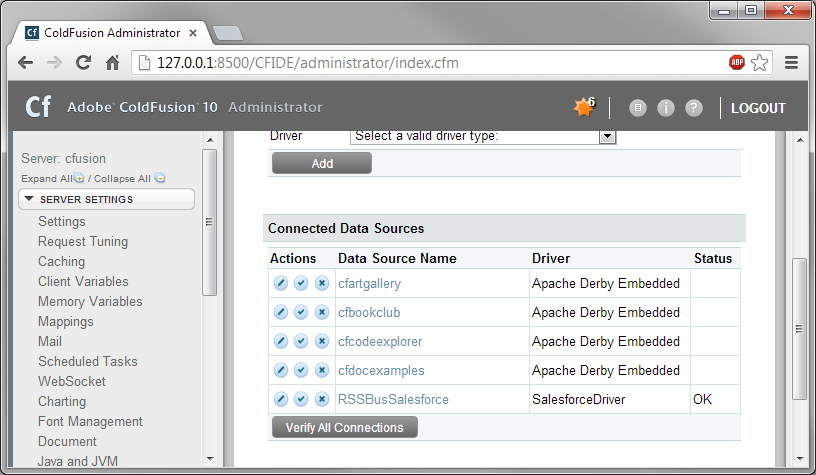Delete the cfcodeexplorer data source
This screenshot has height=475, width=816.
click(321, 342)
